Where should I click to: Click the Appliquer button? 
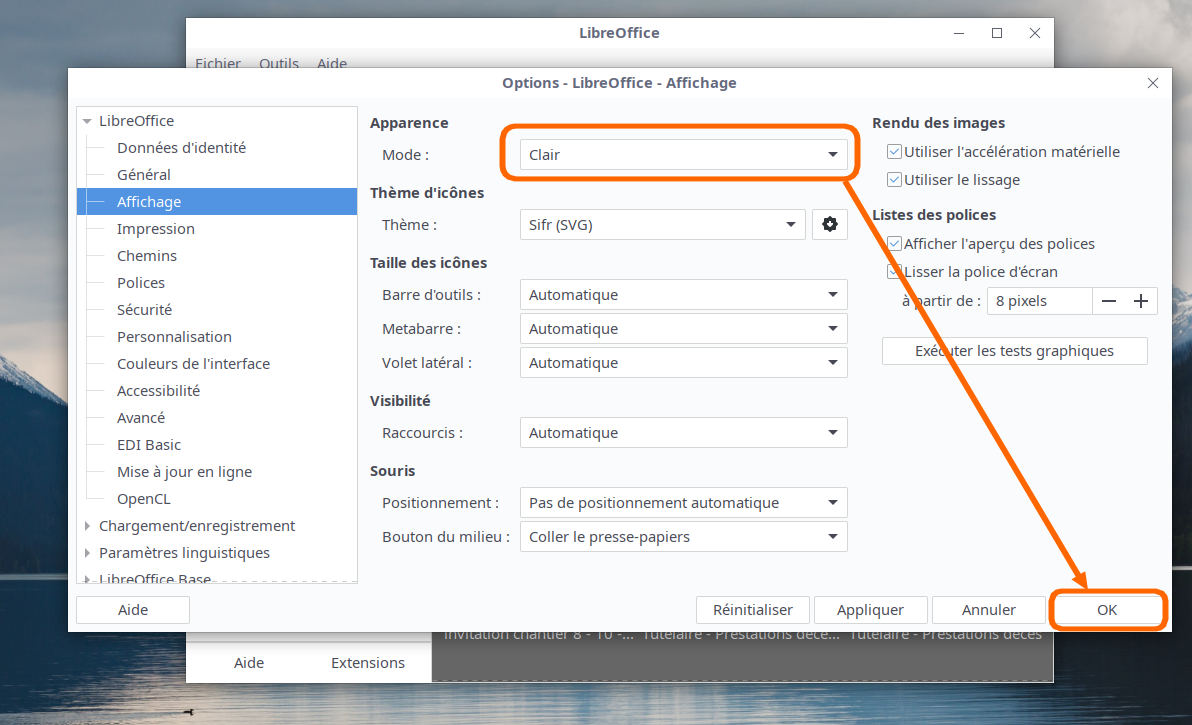click(x=870, y=610)
